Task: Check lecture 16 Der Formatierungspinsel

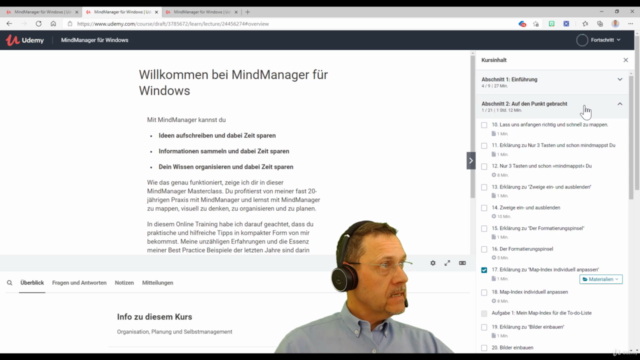Action: pos(484,249)
